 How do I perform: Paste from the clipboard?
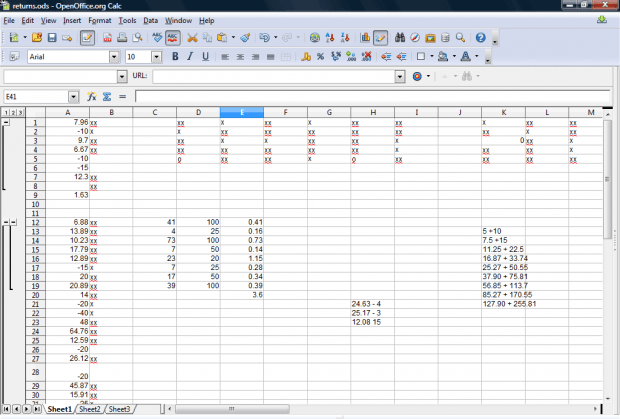coord(223,38)
